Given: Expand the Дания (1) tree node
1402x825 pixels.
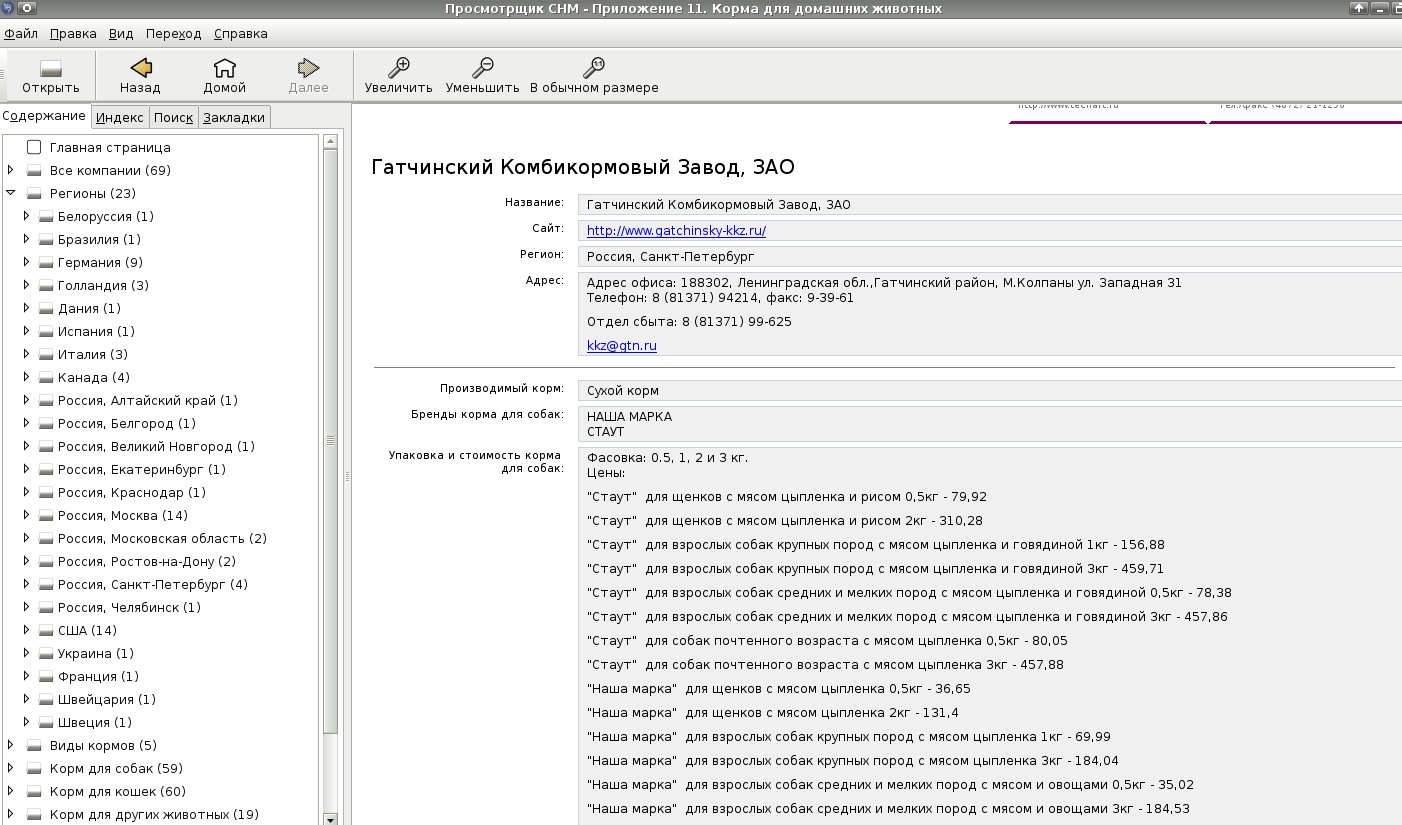Looking at the screenshot, I should click(x=27, y=308).
